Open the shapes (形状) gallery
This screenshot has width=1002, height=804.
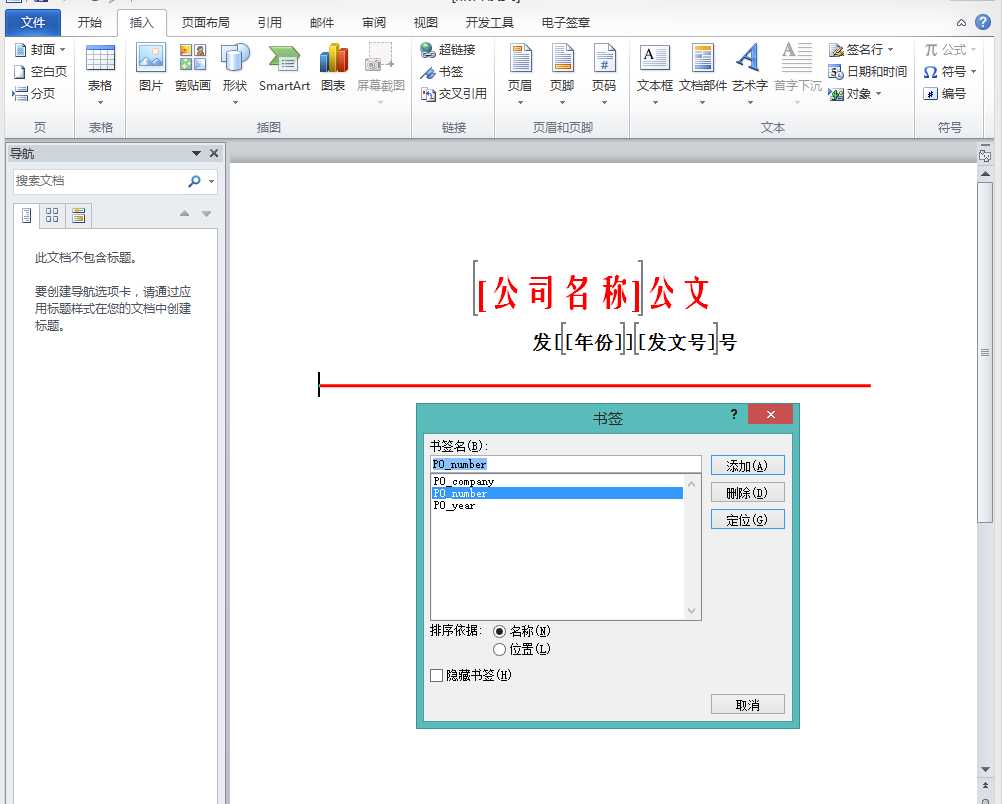(235, 74)
